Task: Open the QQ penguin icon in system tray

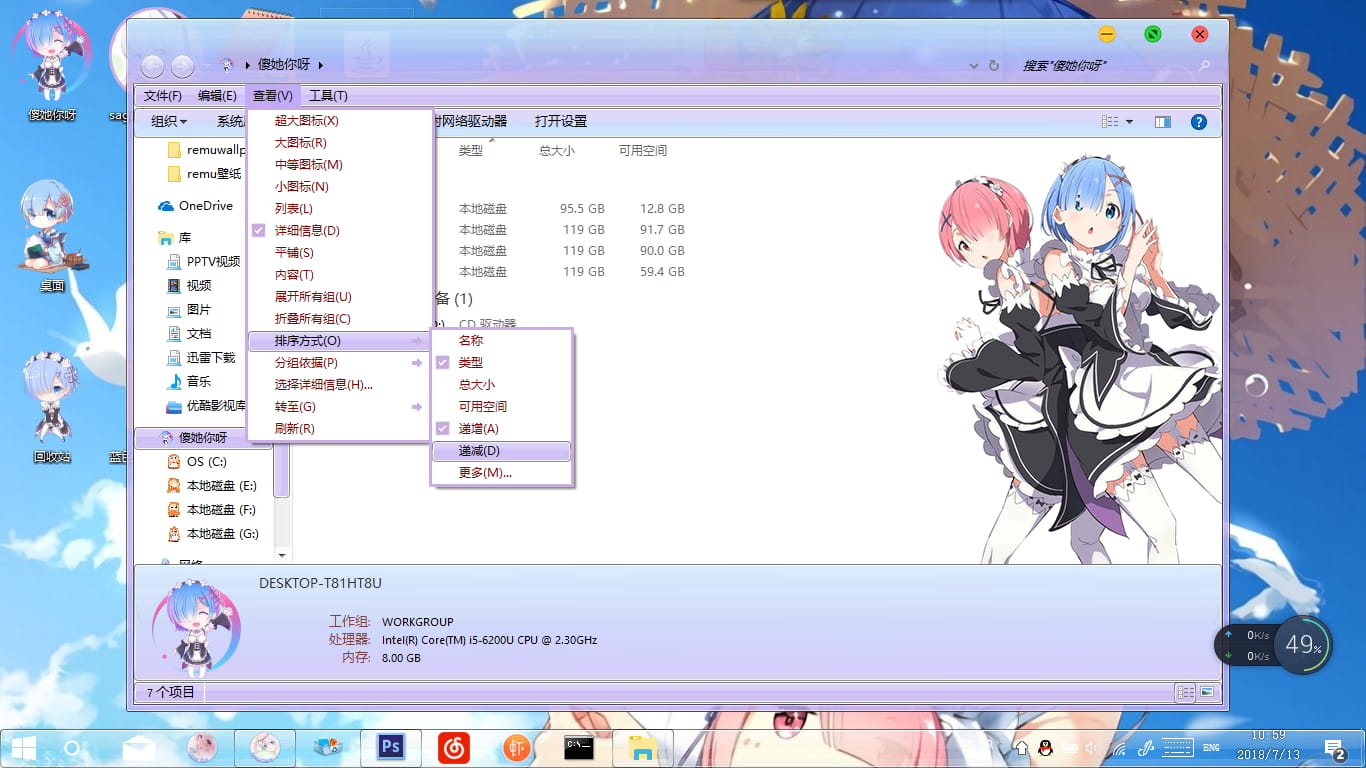Action: 1044,748
